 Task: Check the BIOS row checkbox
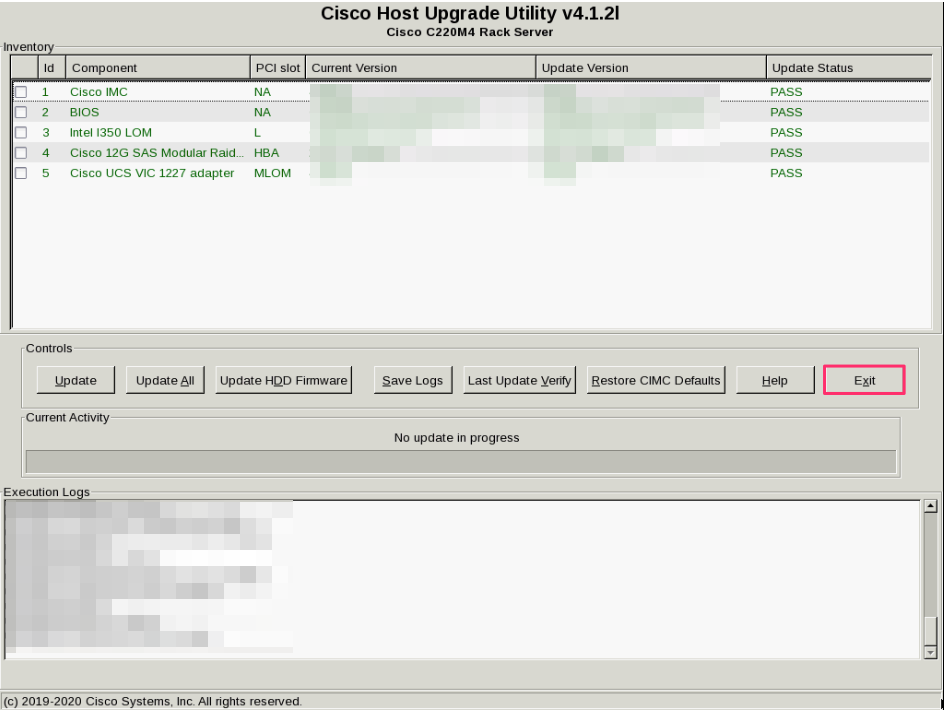click(x=21, y=113)
